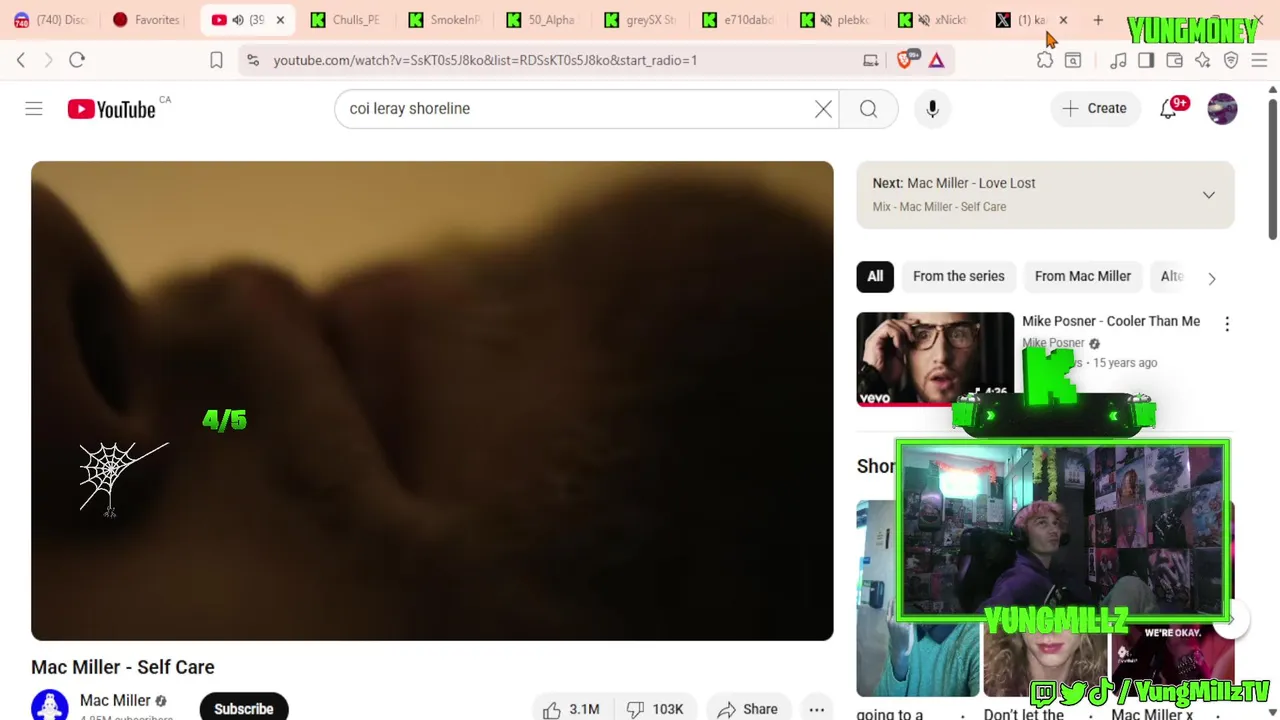The height and width of the screenshot is (720, 1280).
Task: Switch to the greySX tab
Action: coord(639,20)
